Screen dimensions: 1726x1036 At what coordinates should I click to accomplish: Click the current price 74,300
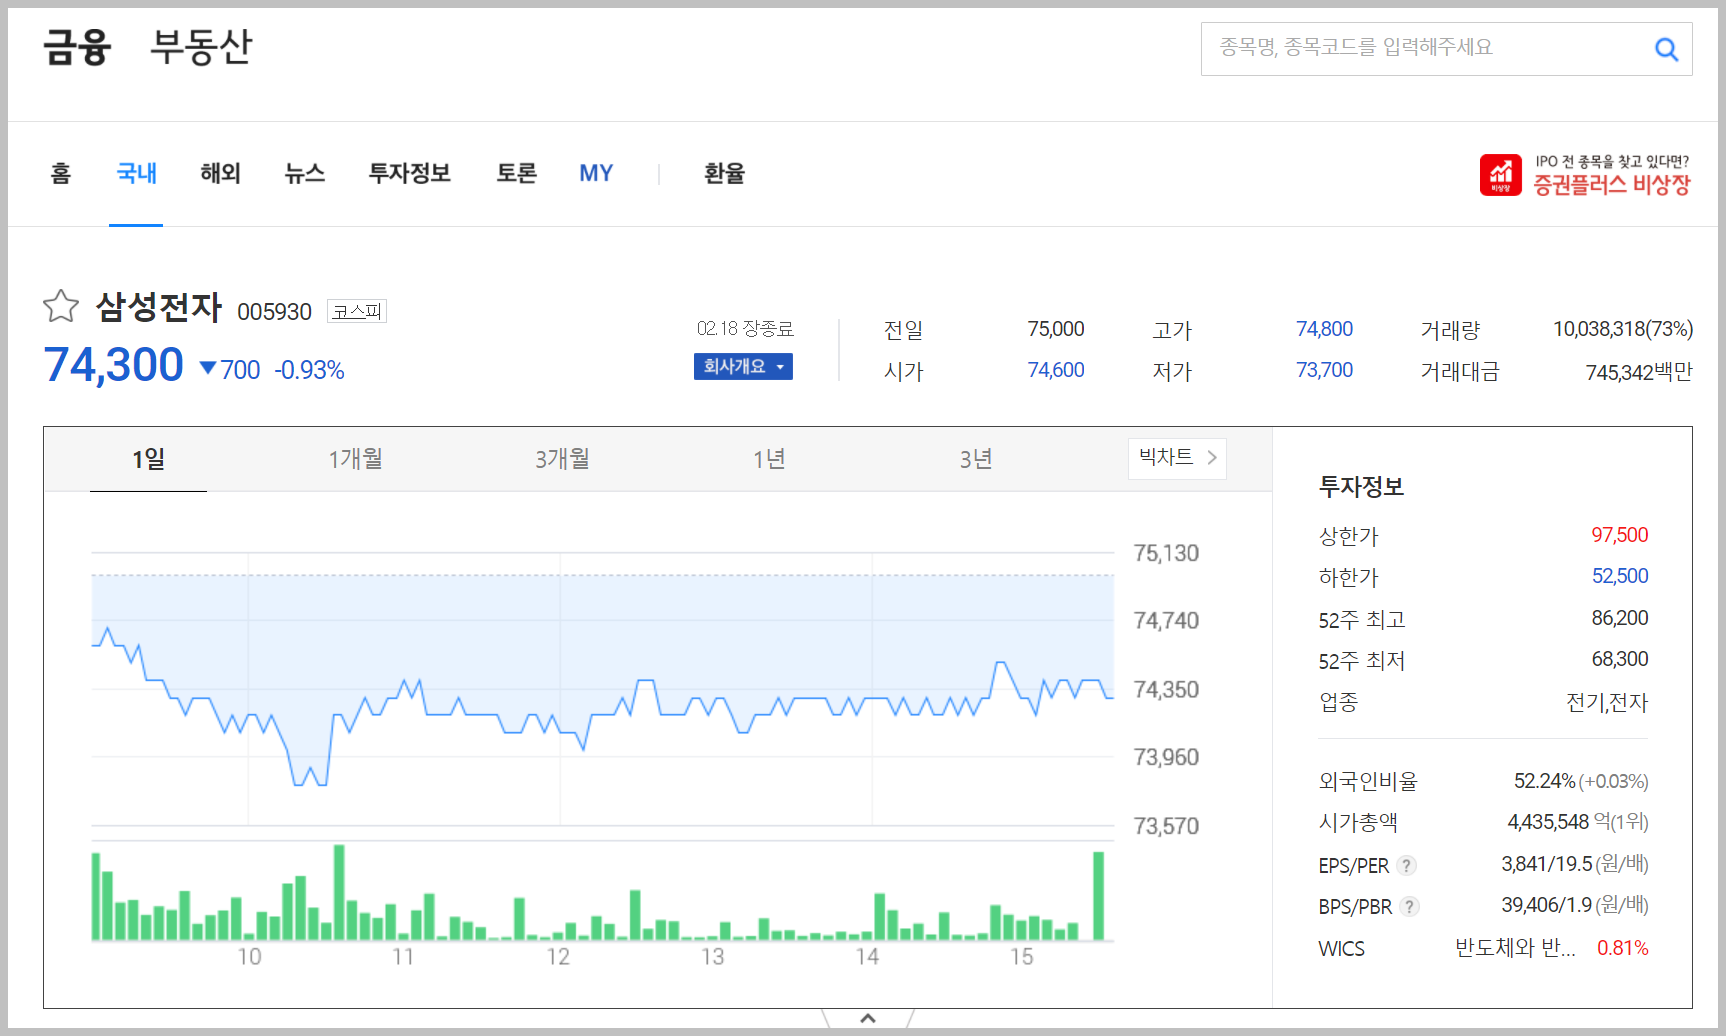click(x=114, y=365)
